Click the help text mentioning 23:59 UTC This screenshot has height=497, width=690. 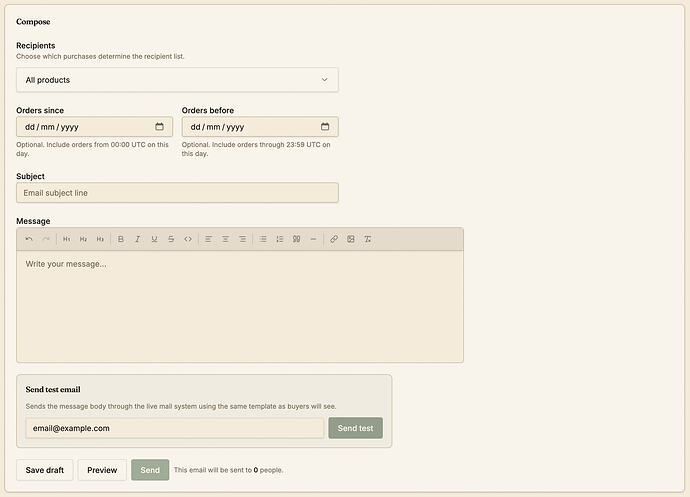pos(256,149)
